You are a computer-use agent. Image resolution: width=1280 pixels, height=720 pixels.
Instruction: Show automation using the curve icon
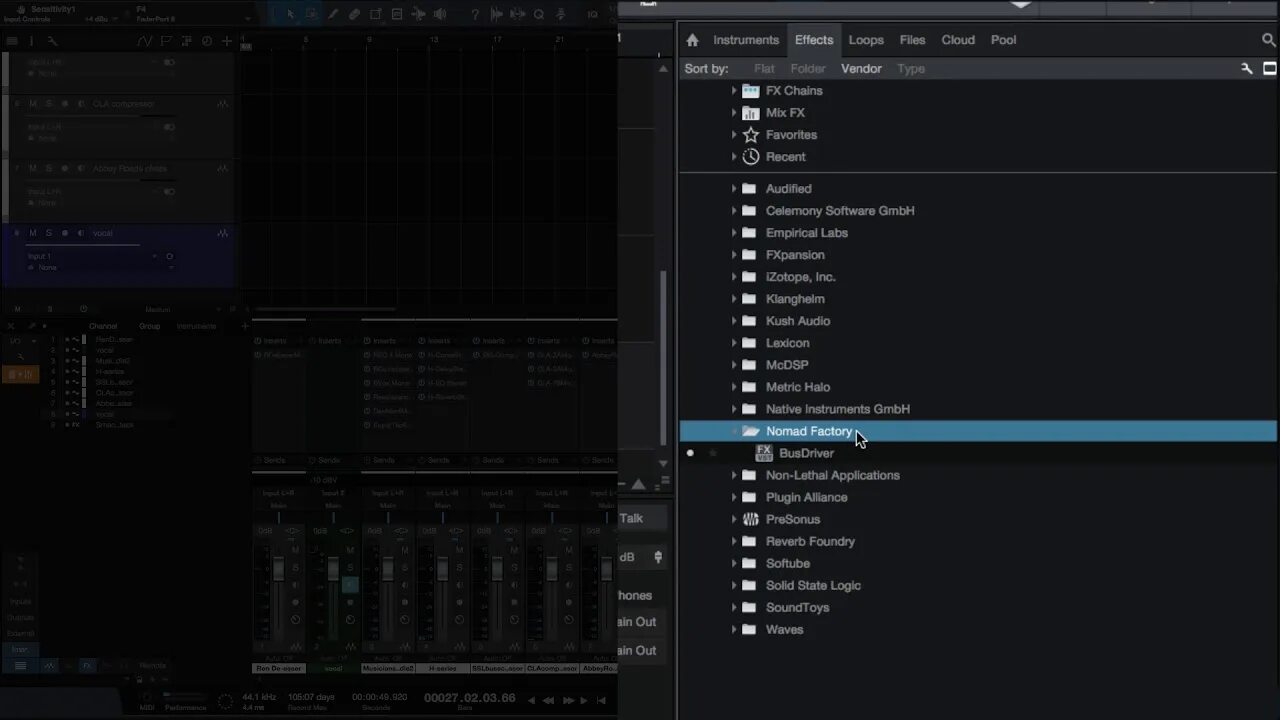(x=145, y=41)
